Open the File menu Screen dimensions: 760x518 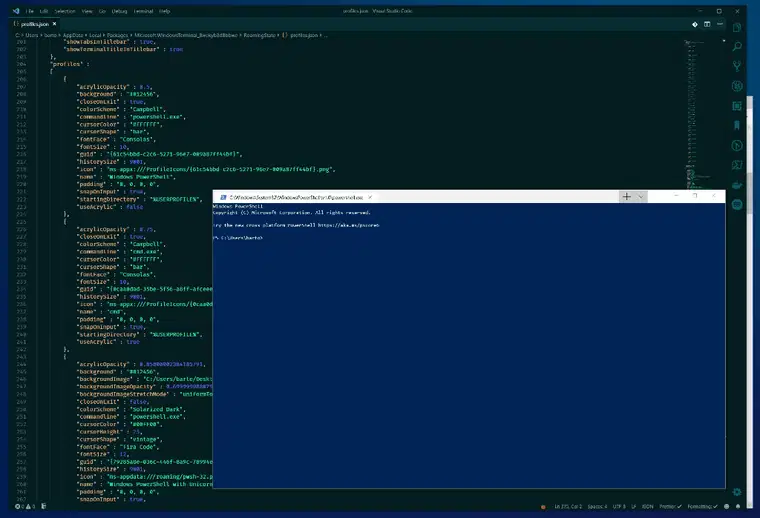[x=30, y=11]
